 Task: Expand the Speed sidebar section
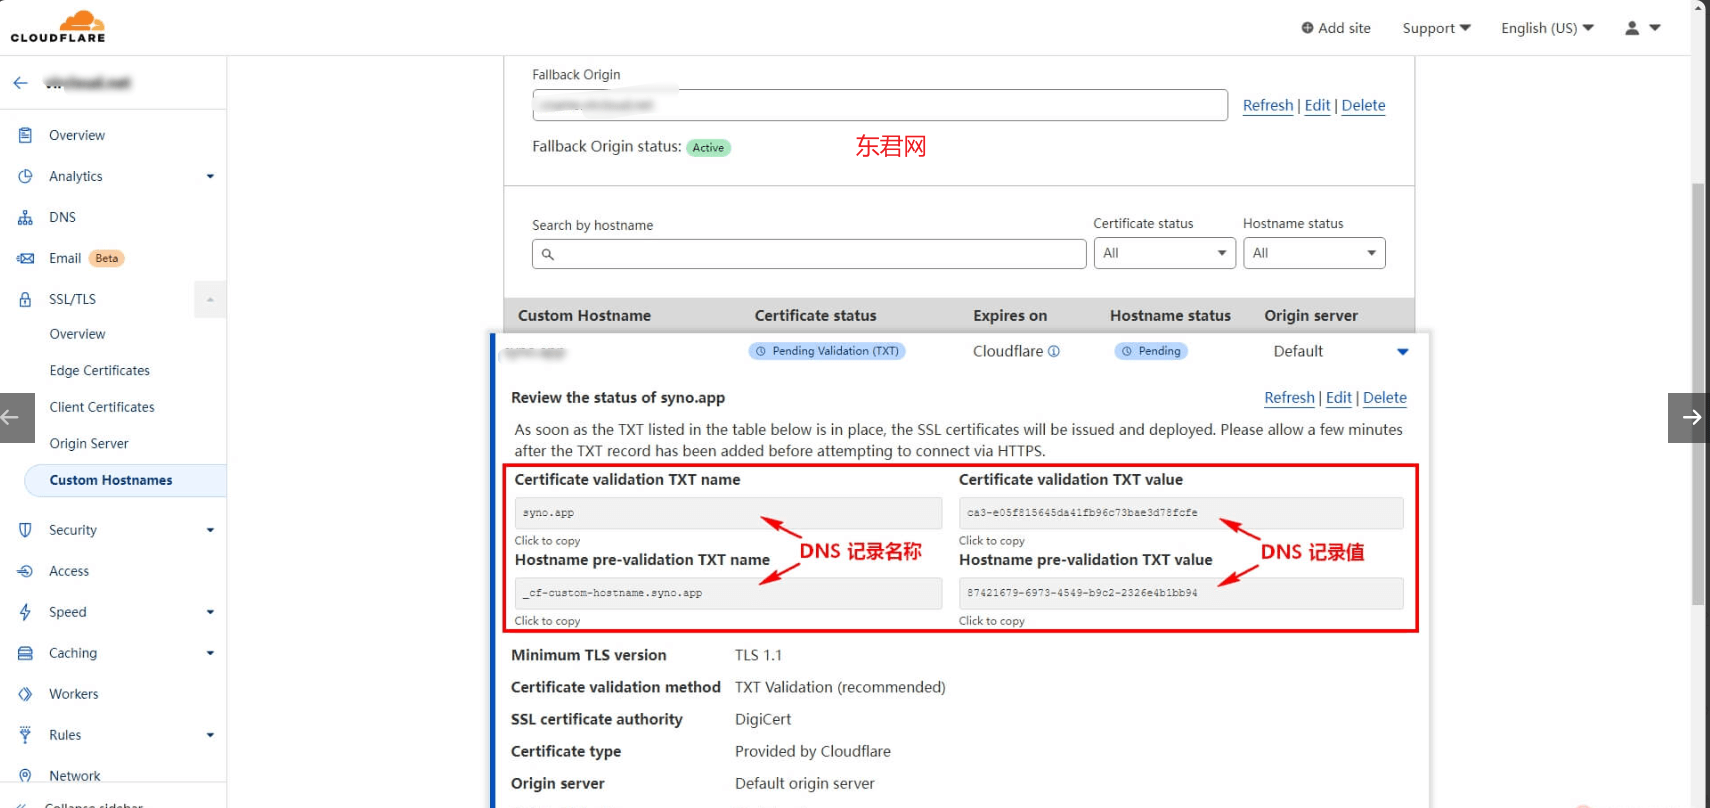click(x=210, y=612)
